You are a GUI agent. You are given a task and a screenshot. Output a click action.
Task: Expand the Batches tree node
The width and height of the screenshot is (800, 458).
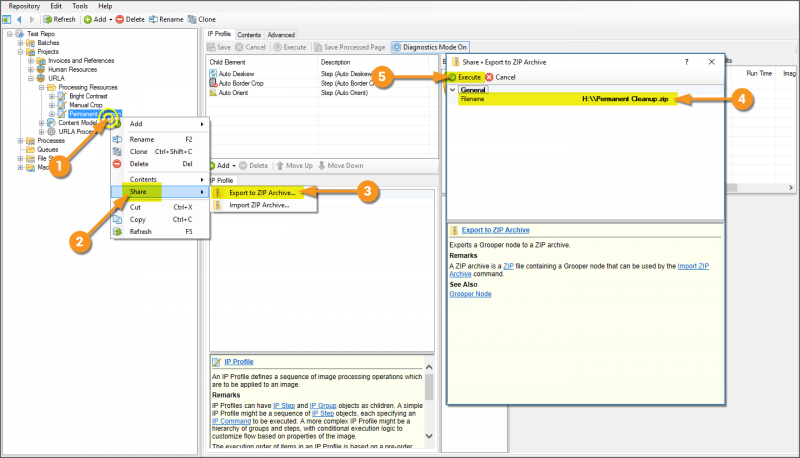(x=20, y=43)
